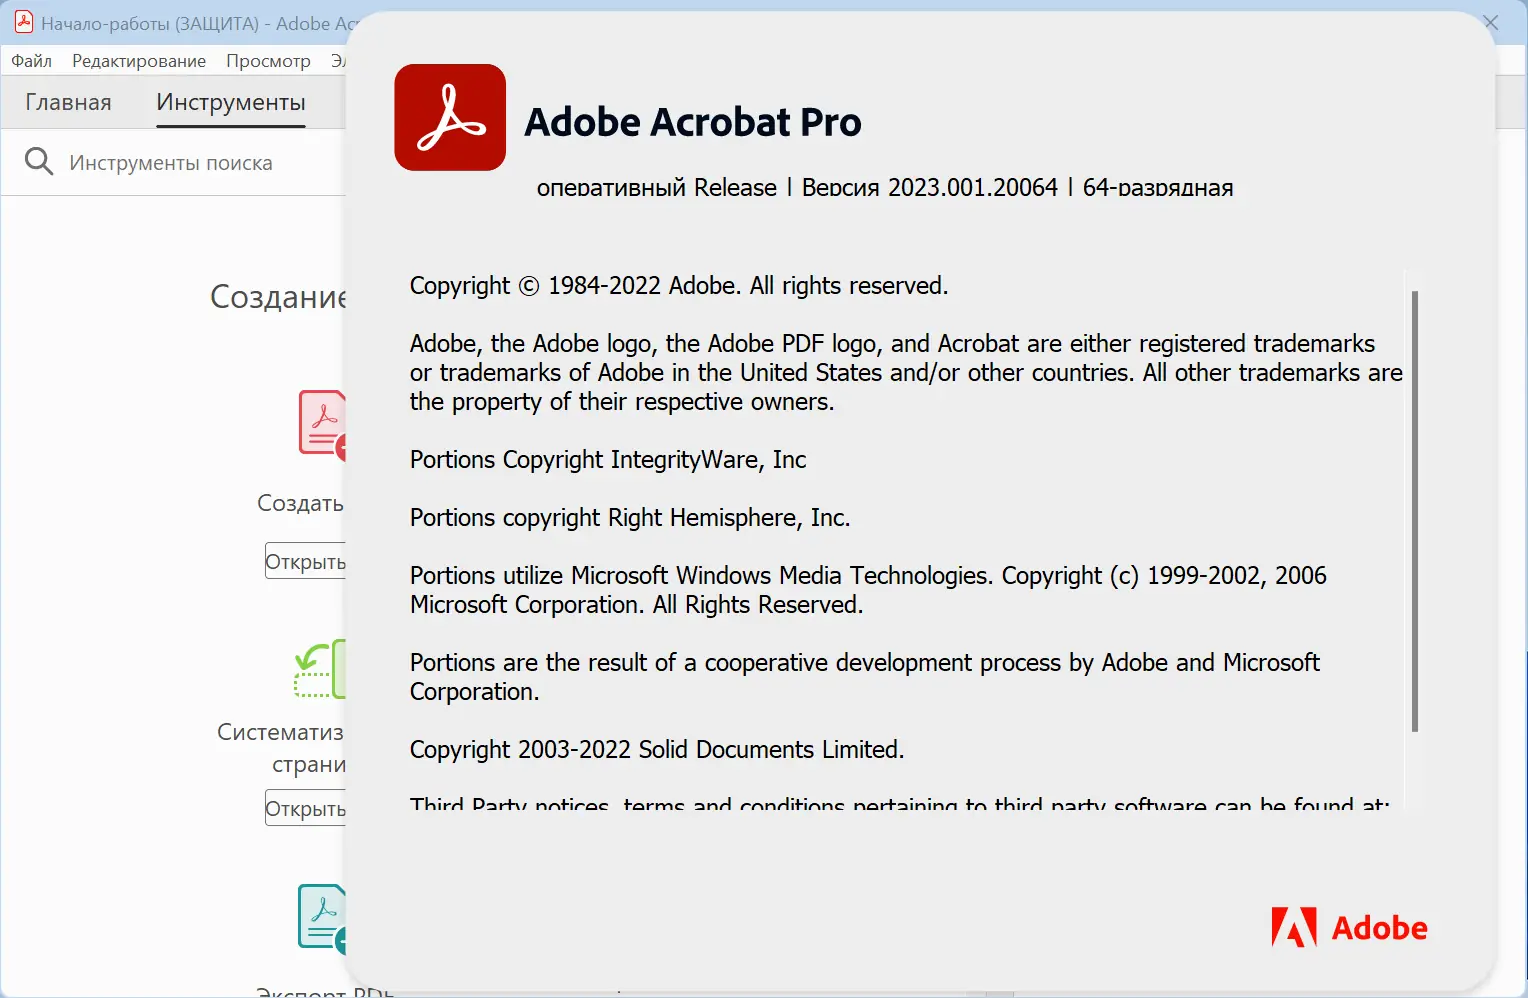Switch to the Инструменты tab
1528x998 pixels.
[231, 102]
